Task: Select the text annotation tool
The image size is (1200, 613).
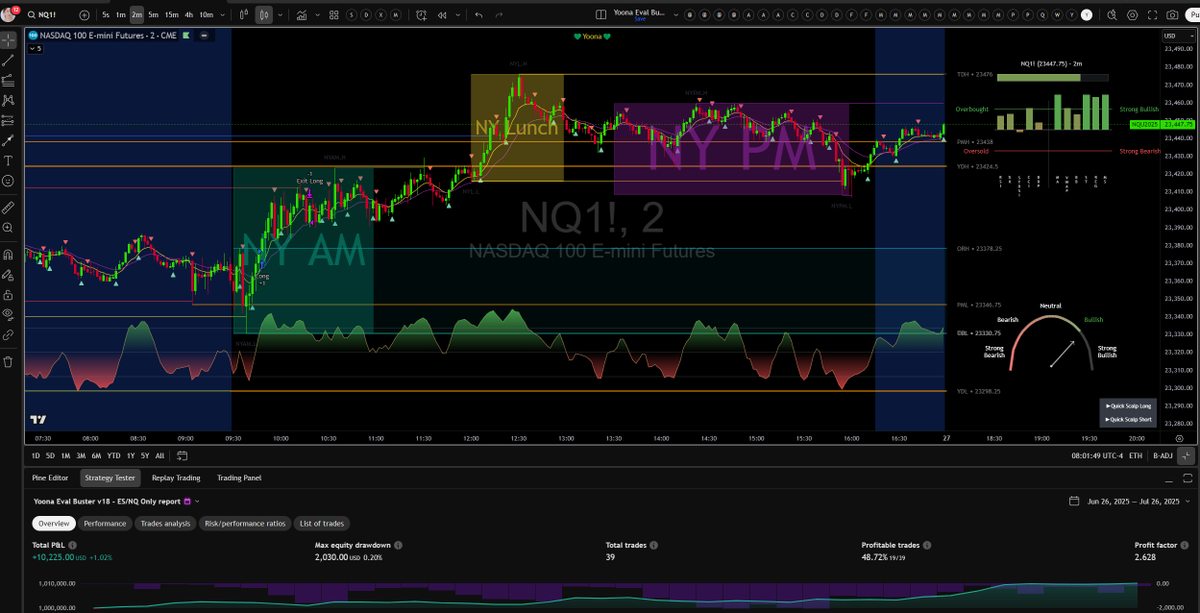Action: click(9, 161)
